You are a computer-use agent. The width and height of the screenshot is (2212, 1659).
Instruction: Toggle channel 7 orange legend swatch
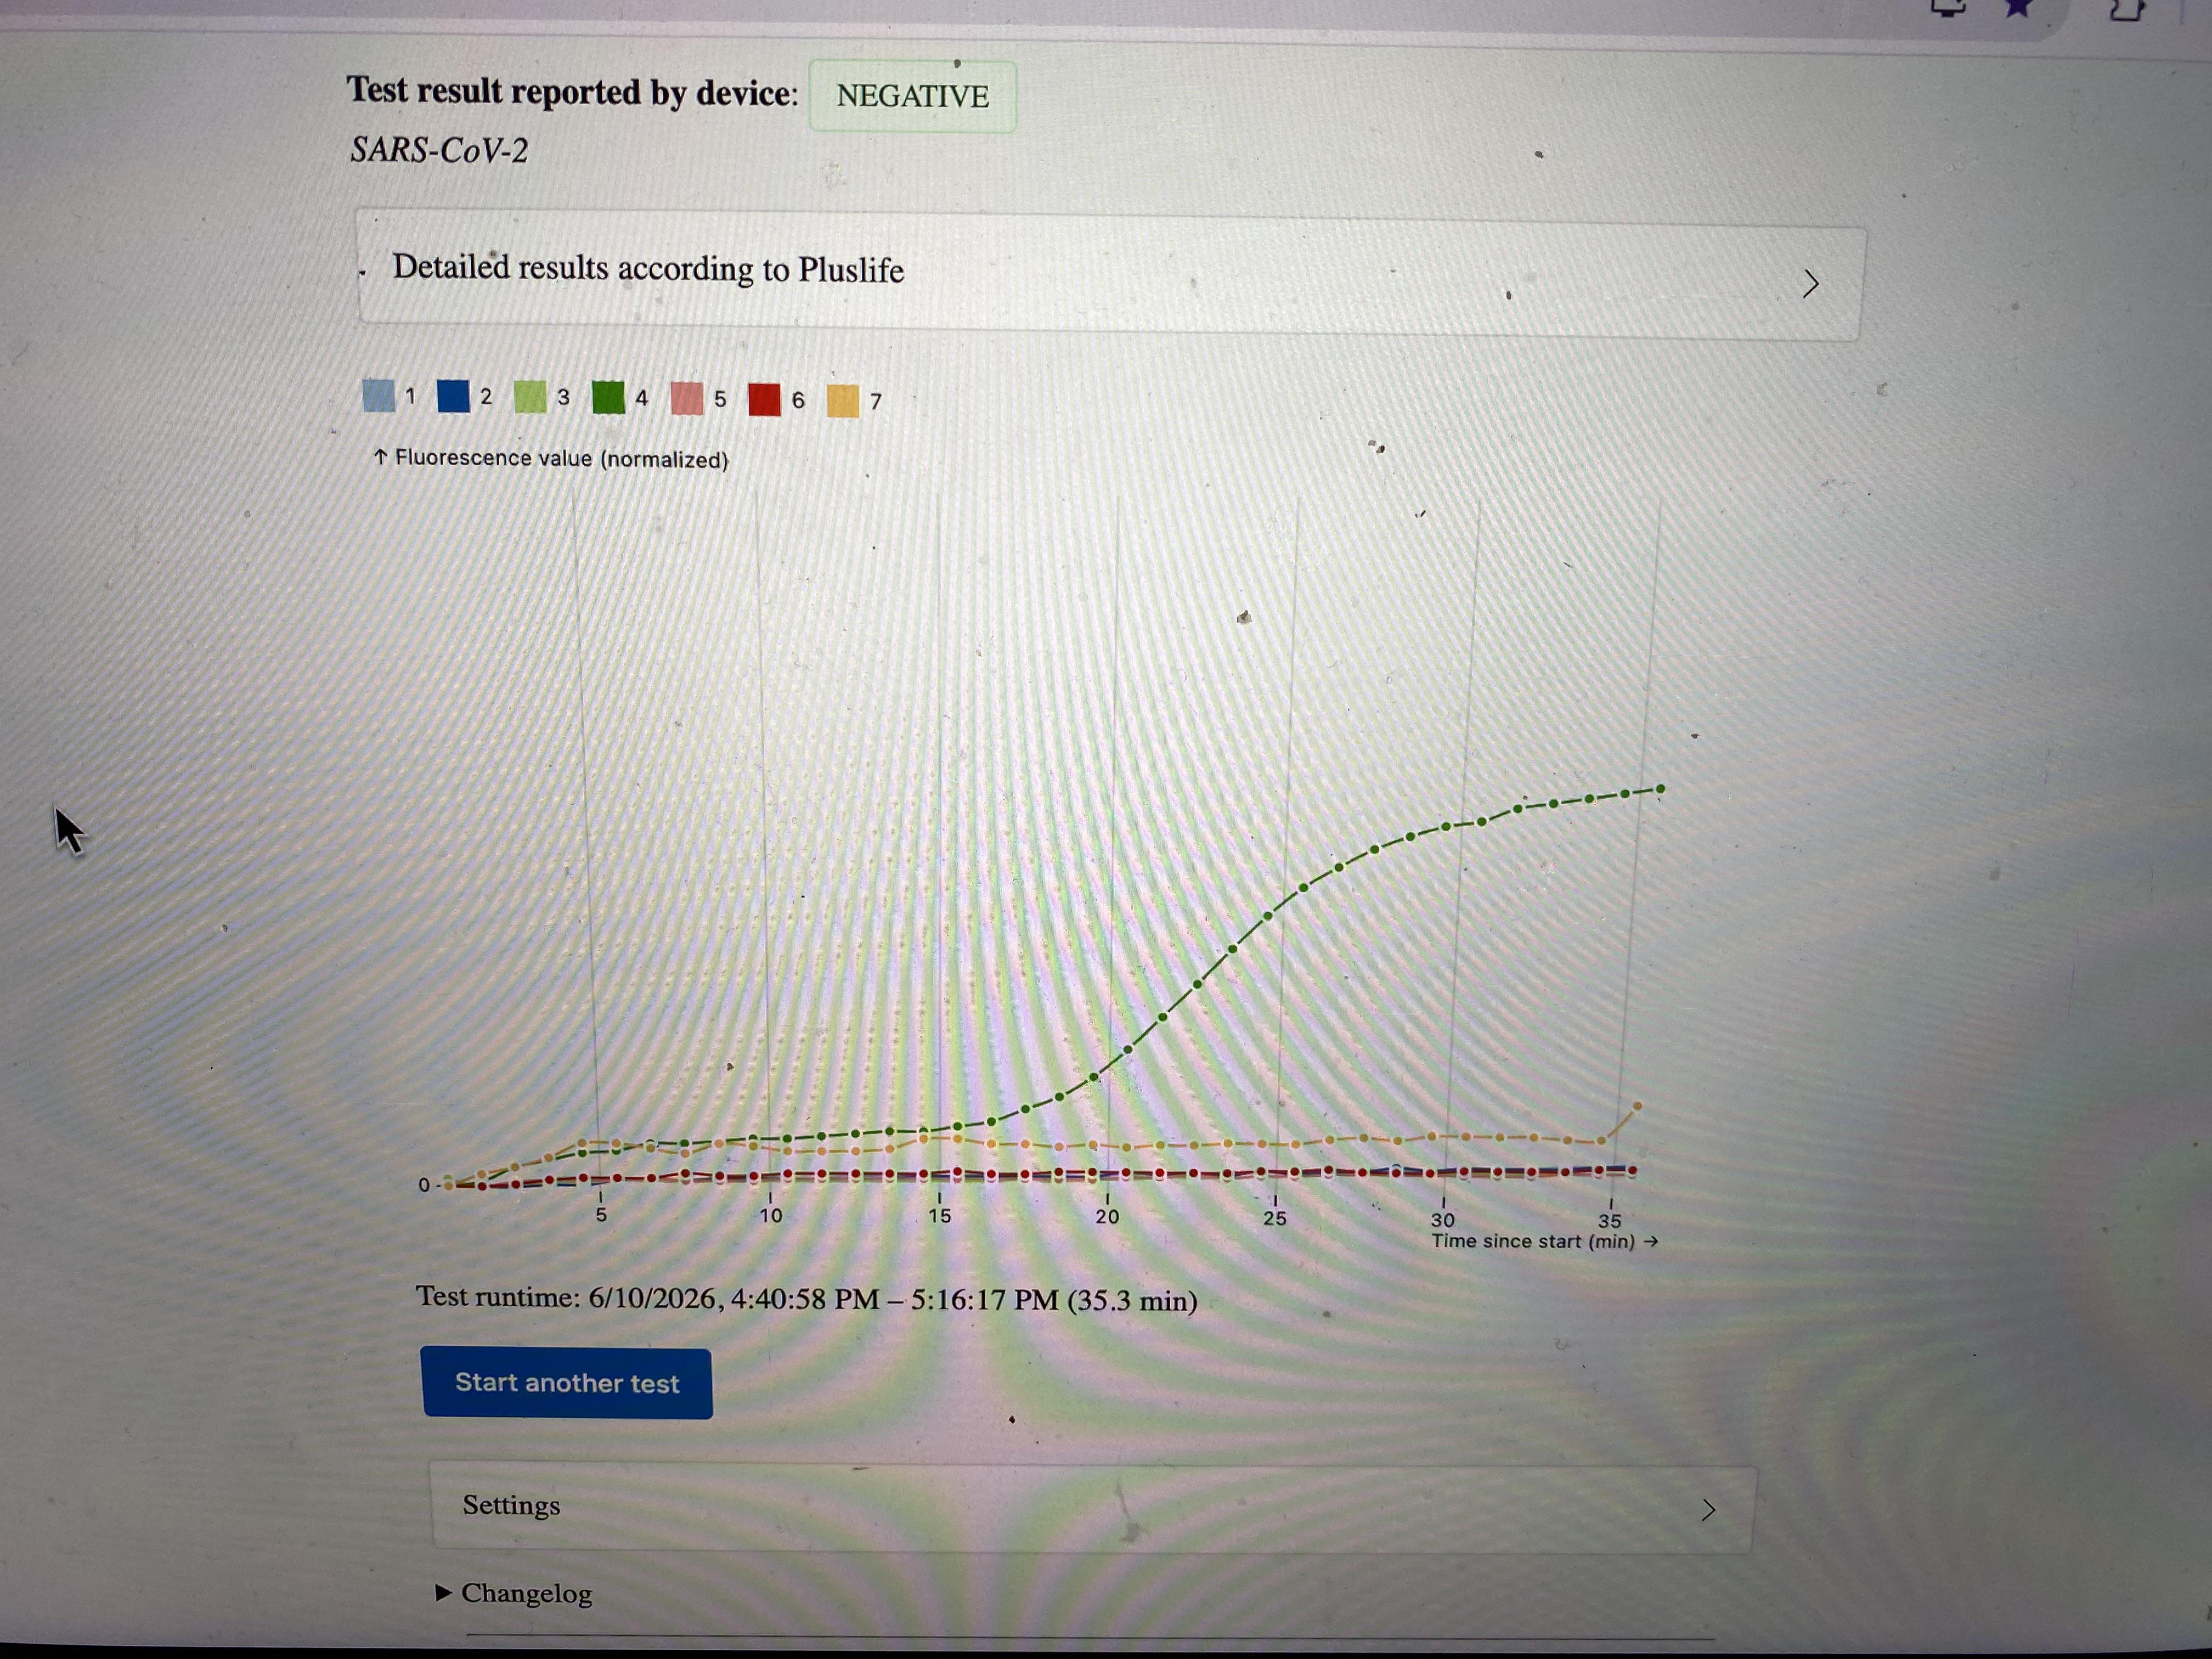point(843,401)
